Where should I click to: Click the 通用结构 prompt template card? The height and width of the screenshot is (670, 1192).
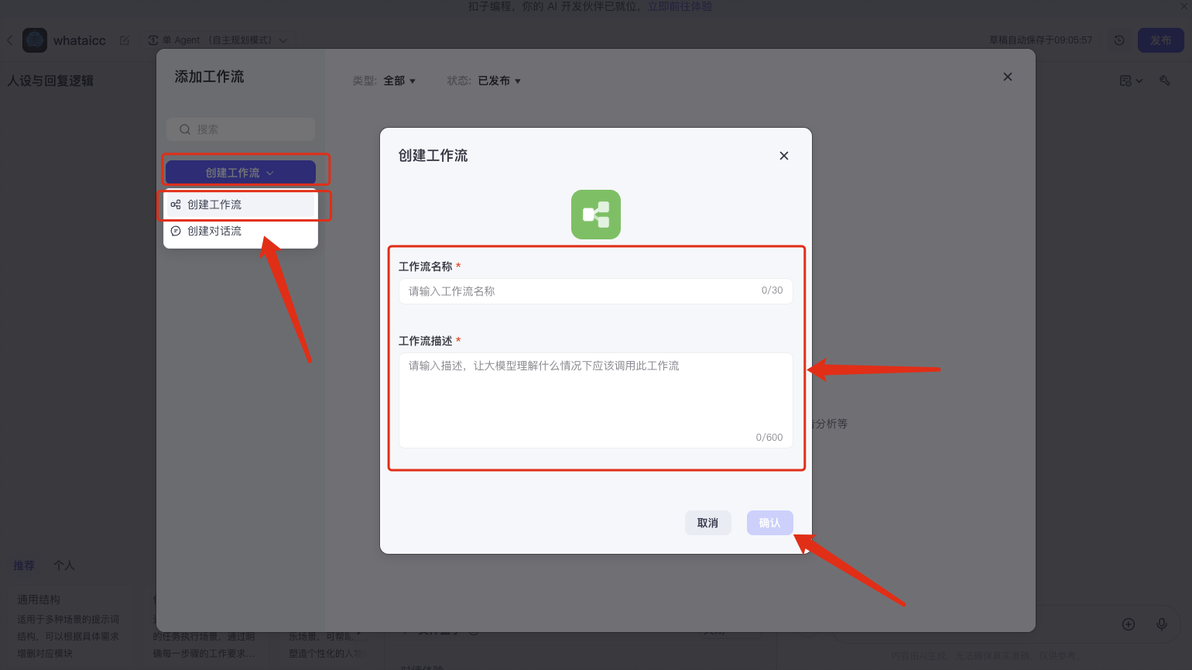(x=68, y=625)
